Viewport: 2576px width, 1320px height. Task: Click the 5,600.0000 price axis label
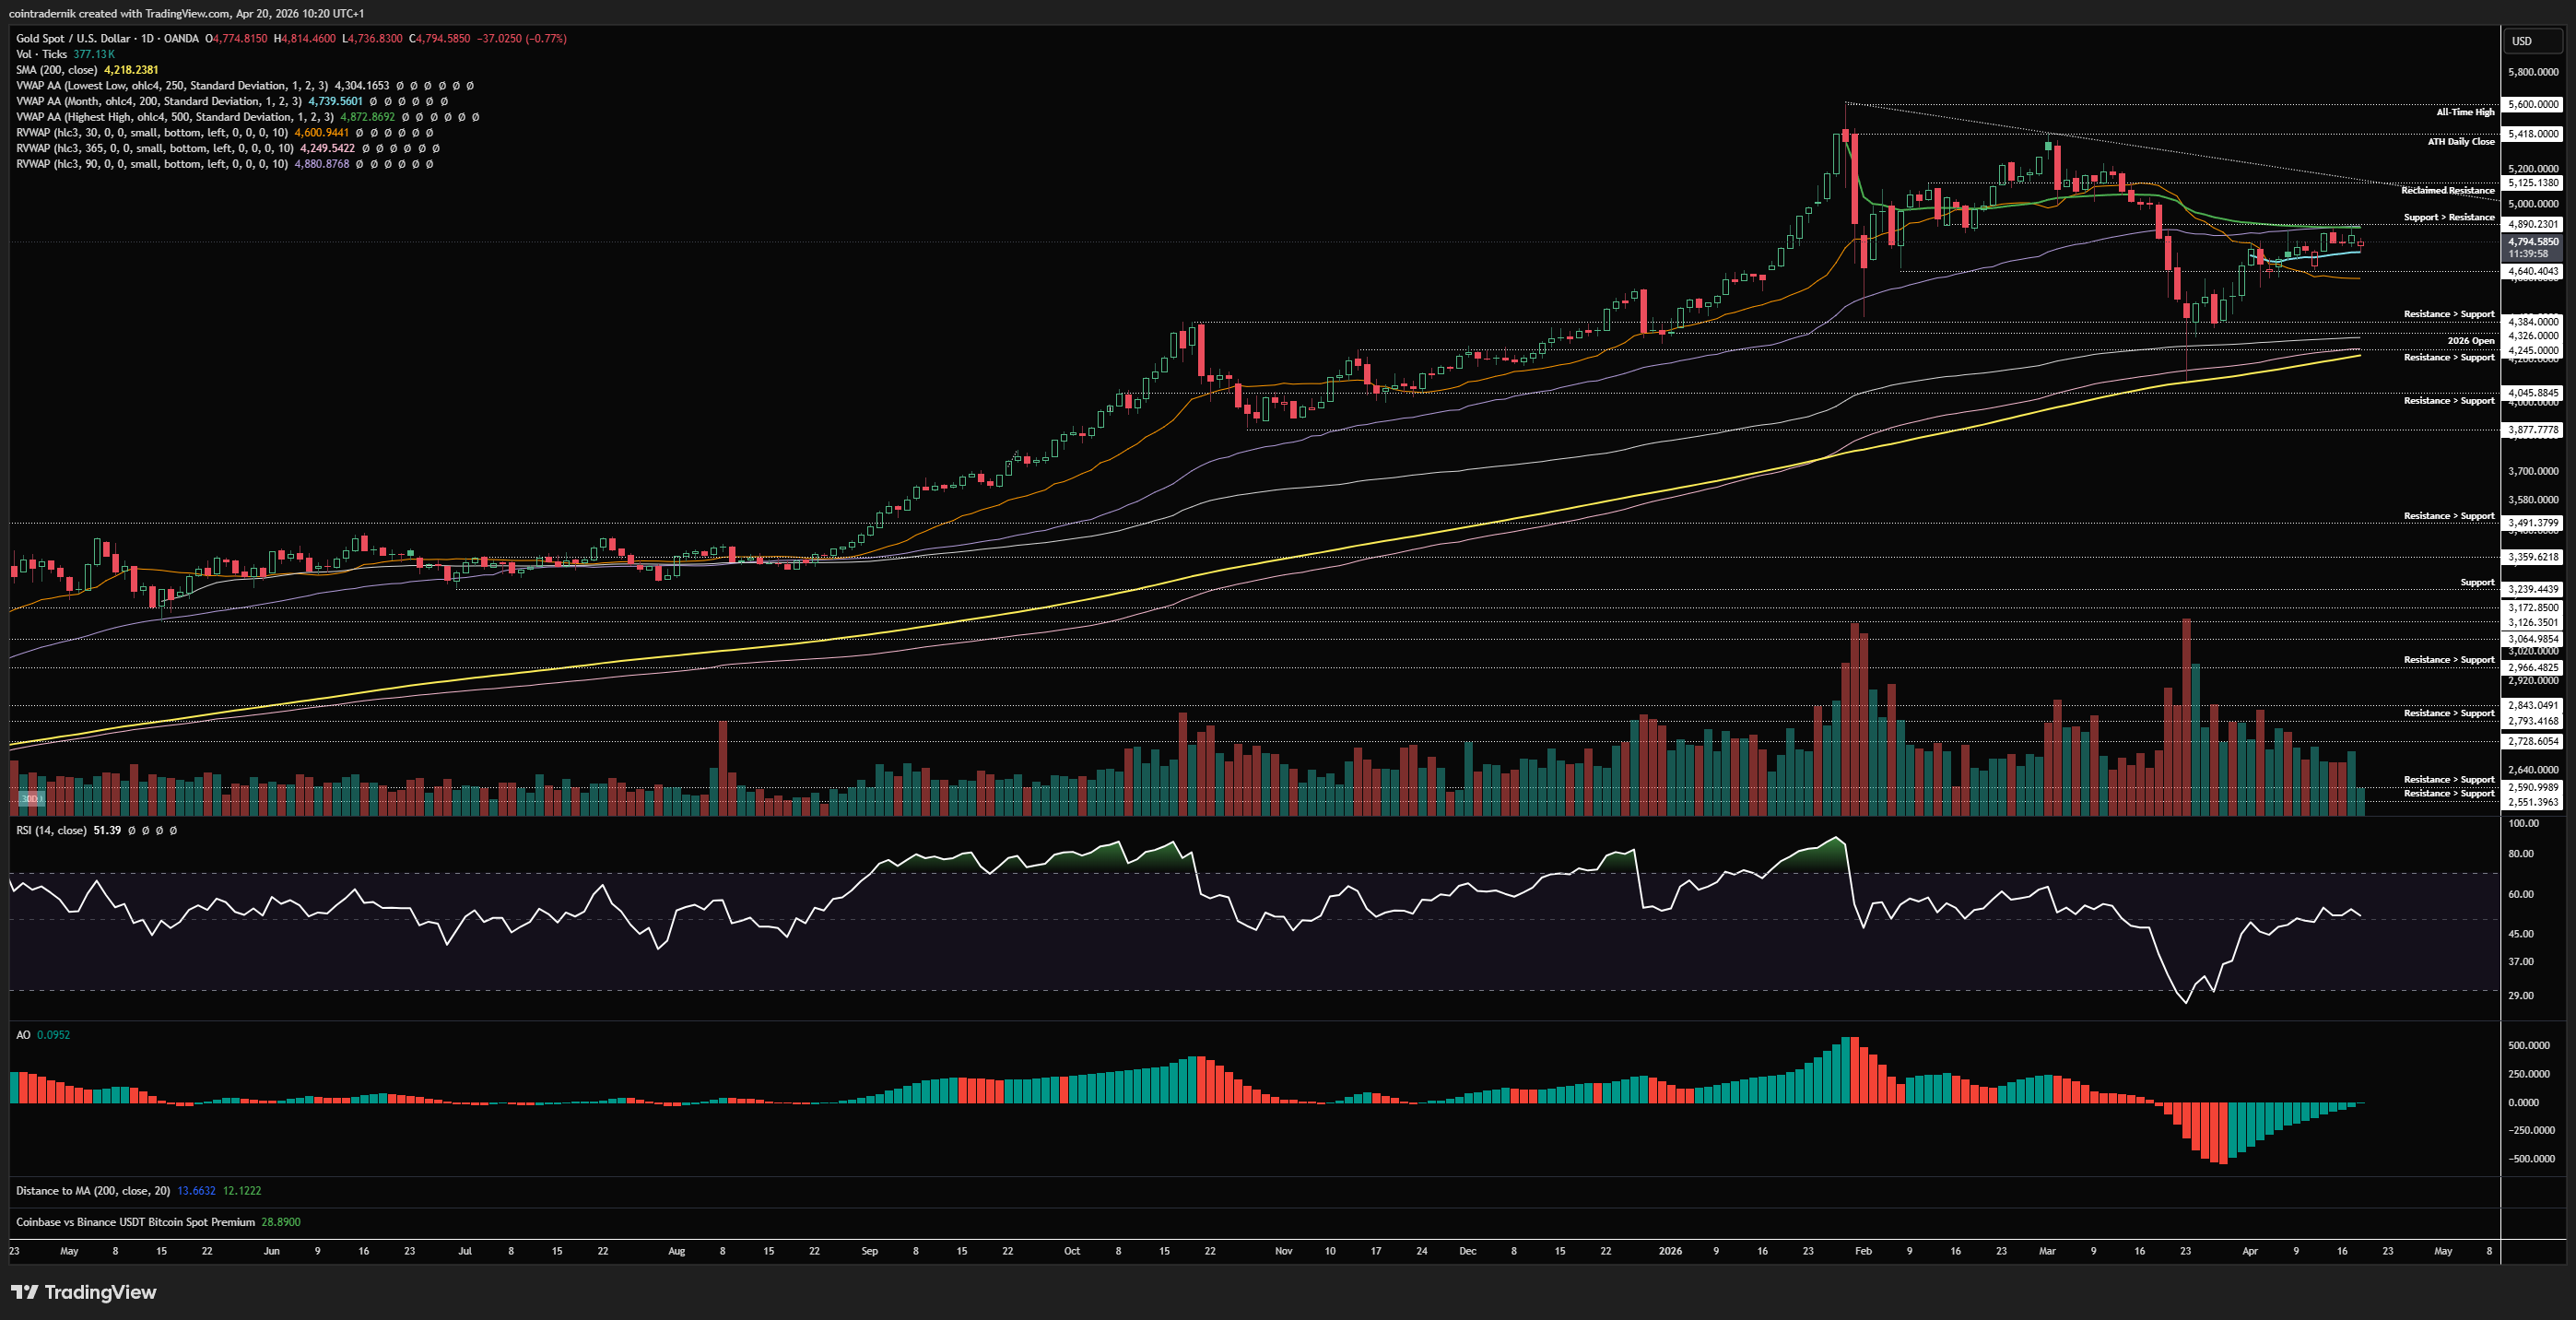(2532, 104)
